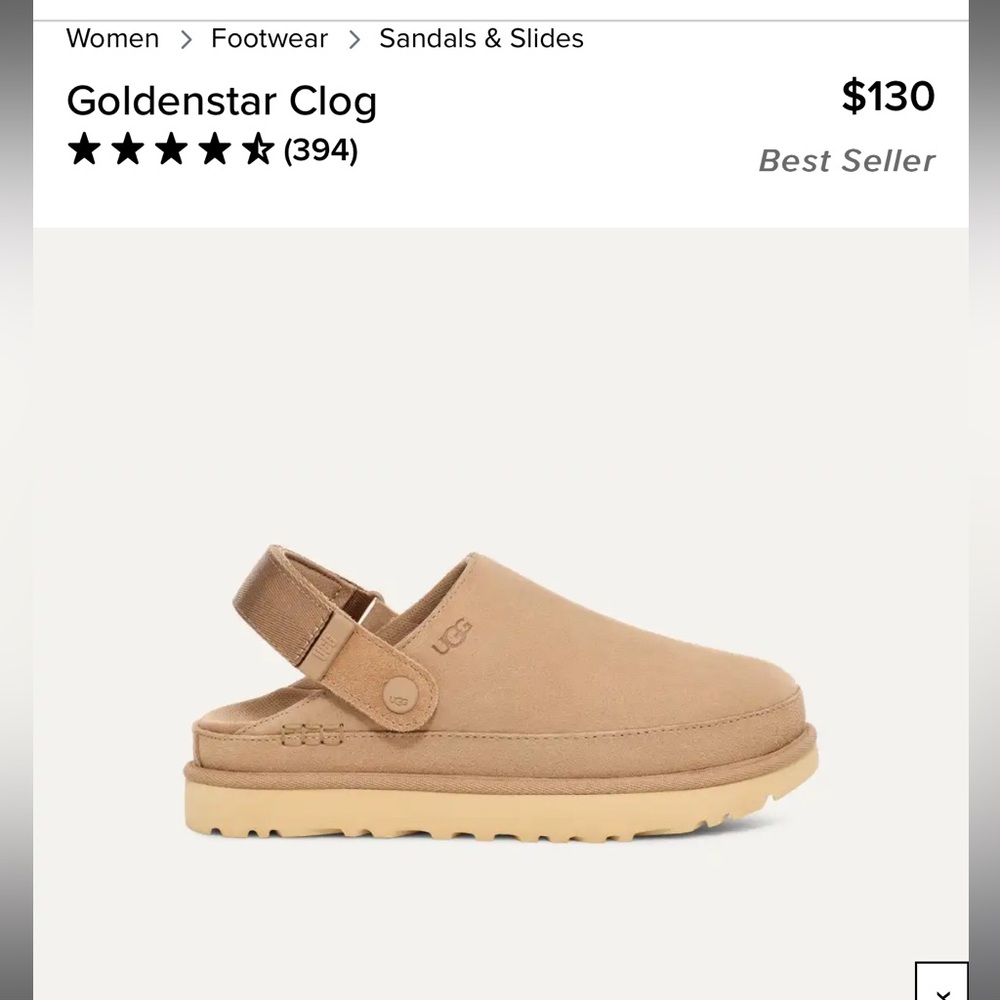Click the Goldenstar Clog product title
Viewport: 1000px width, 1000px height.
[221, 100]
